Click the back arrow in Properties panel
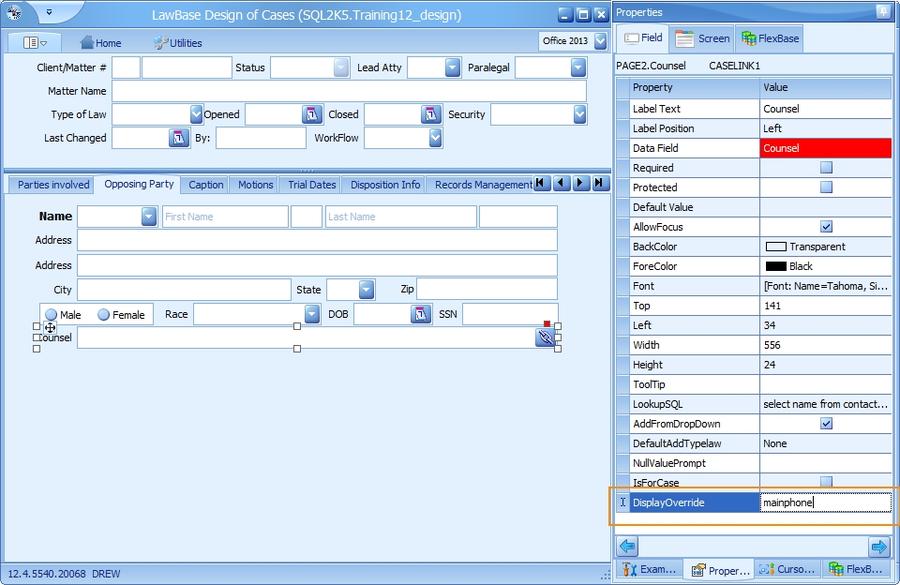900x585 pixels. [x=628, y=546]
